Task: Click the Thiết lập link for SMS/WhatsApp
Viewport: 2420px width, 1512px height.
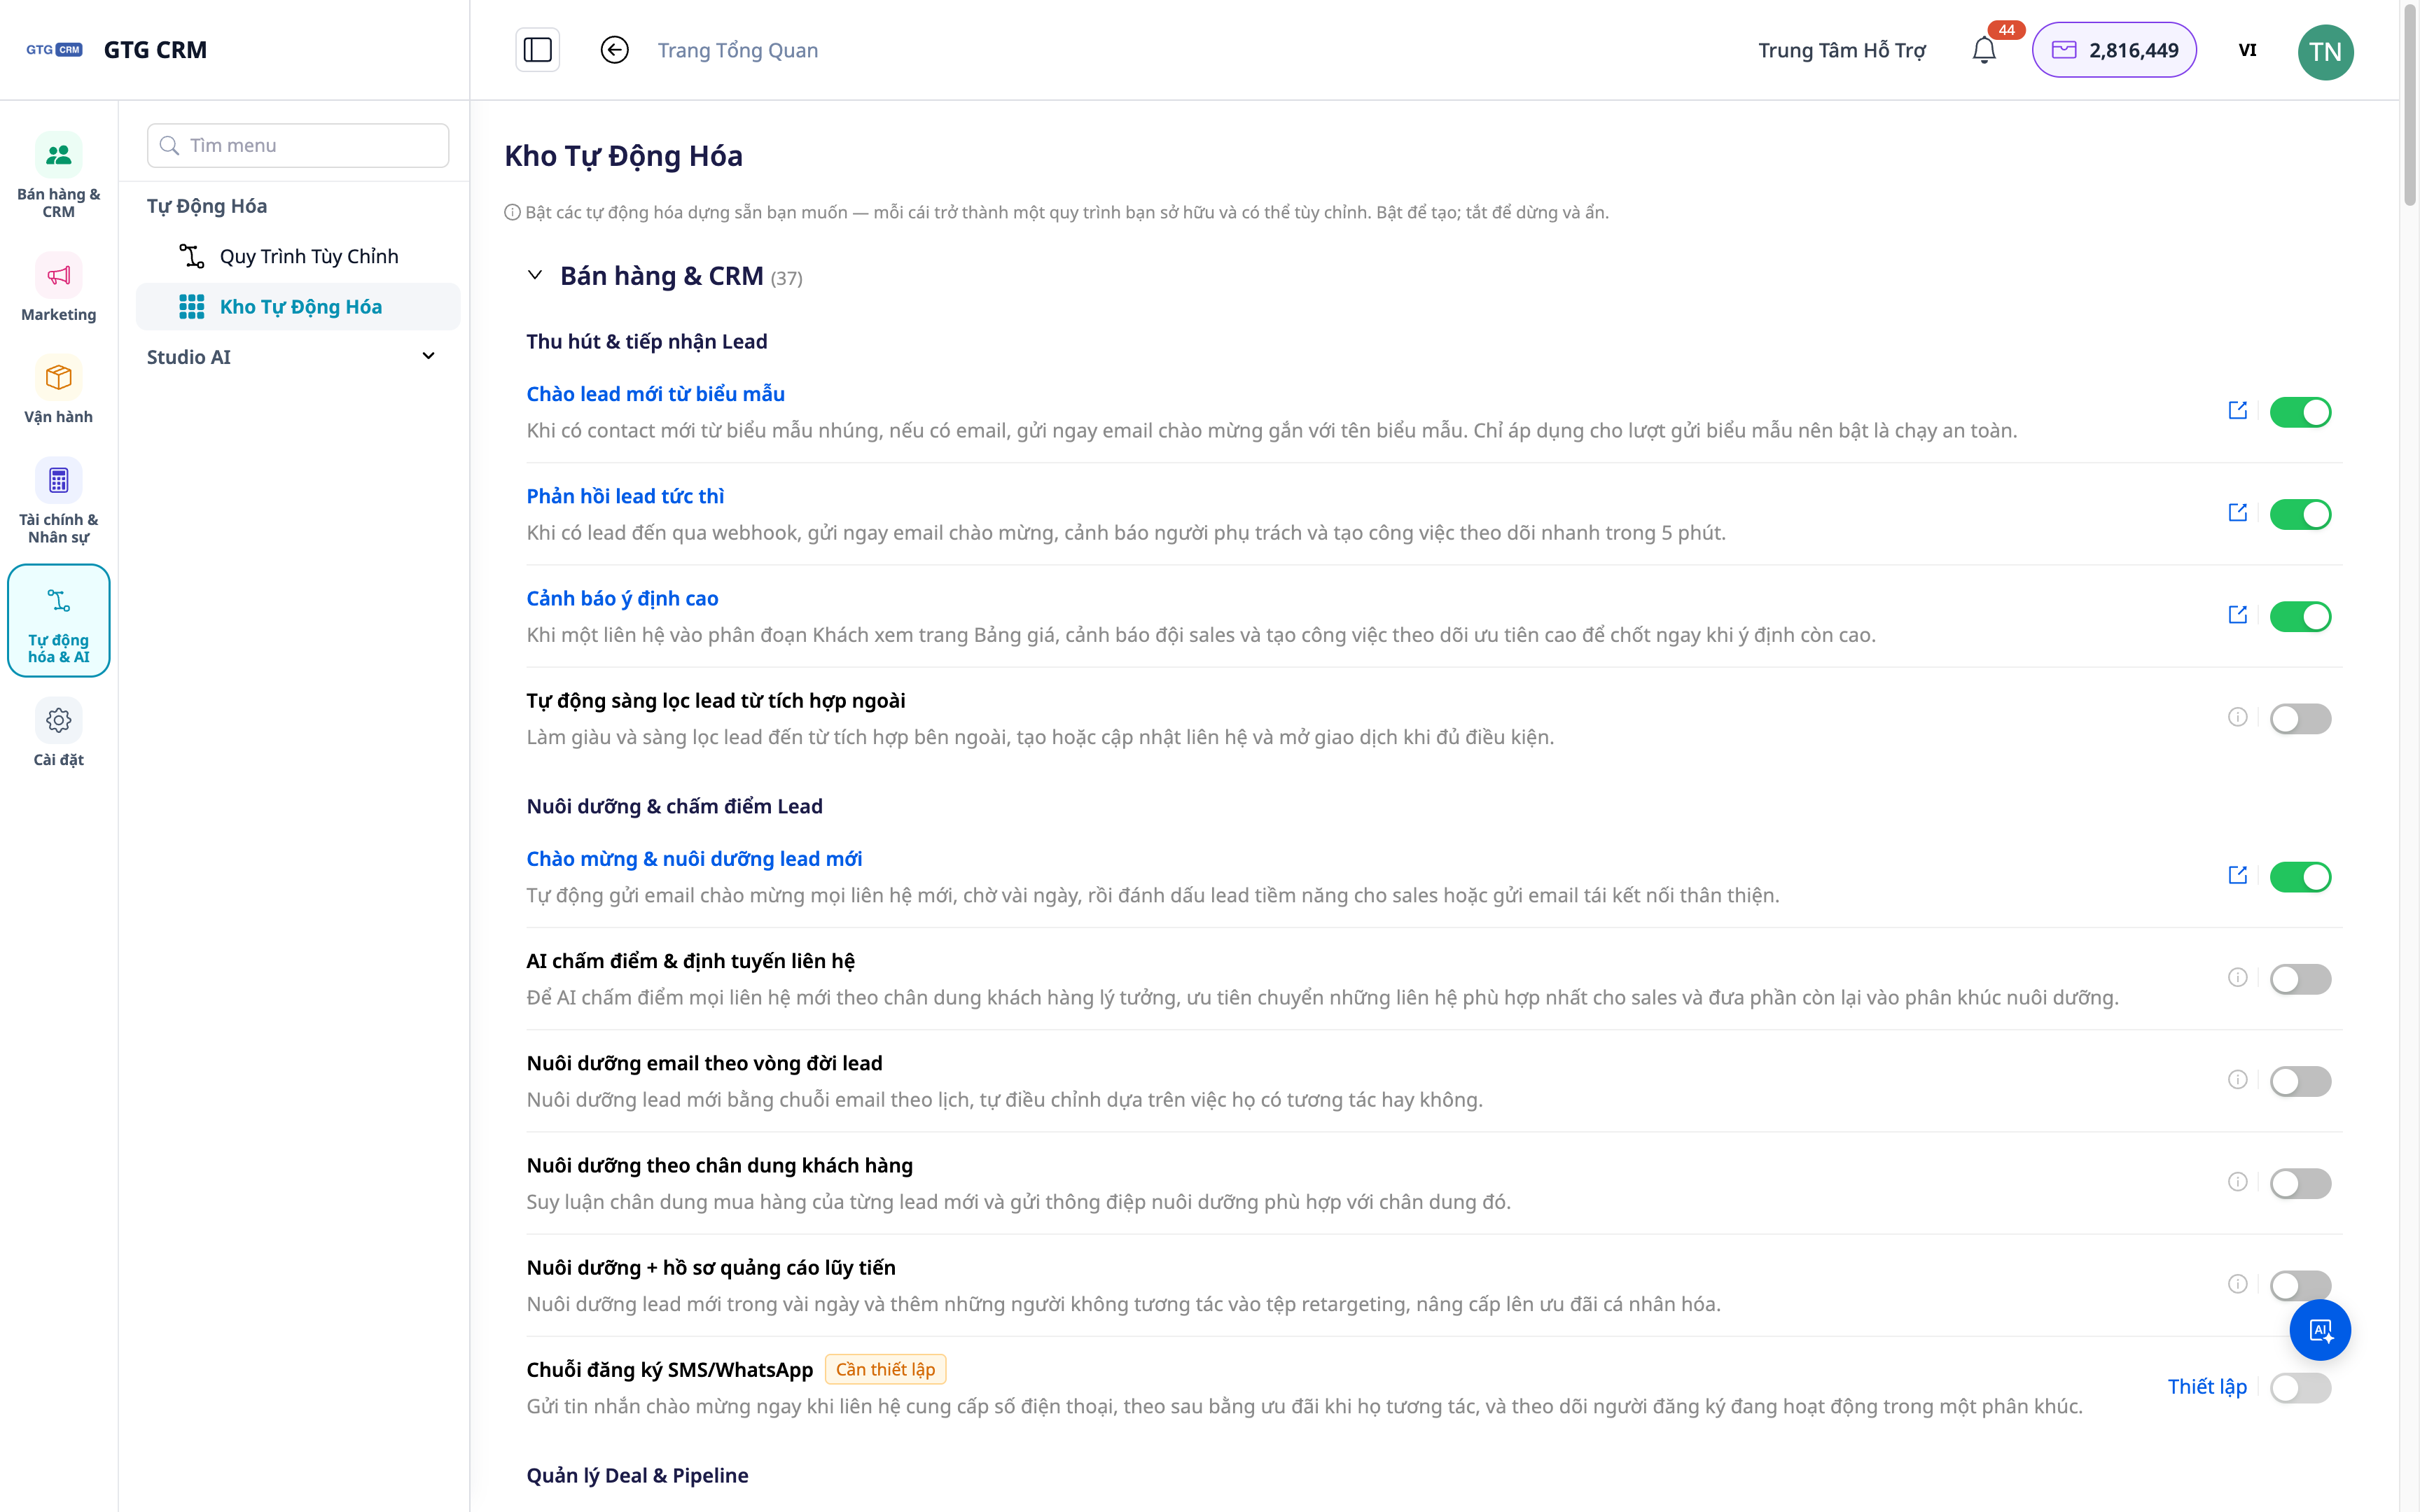Action: tap(2207, 1386)
